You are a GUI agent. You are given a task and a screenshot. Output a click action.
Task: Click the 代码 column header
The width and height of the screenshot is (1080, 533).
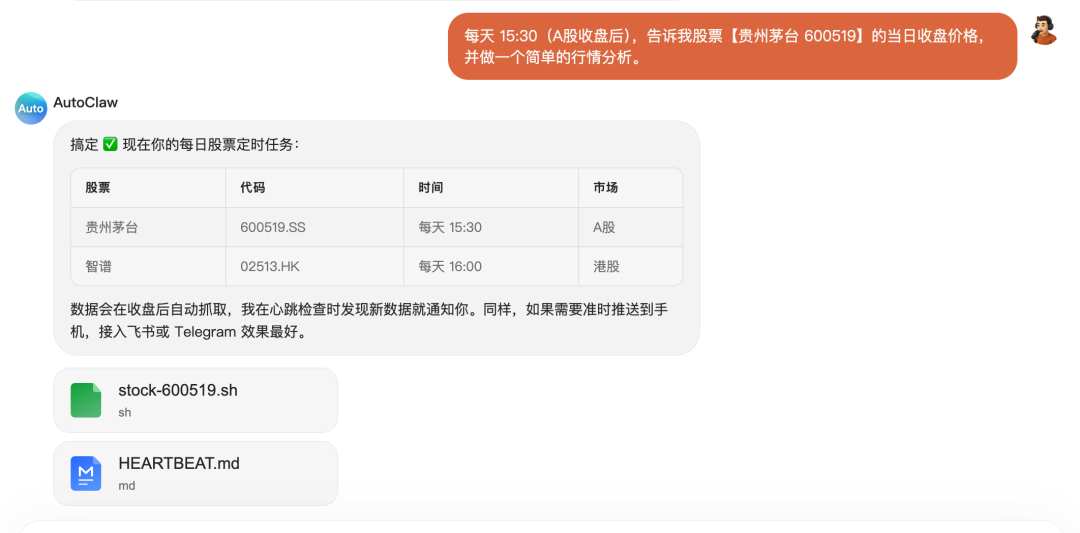tap(253, 188)
